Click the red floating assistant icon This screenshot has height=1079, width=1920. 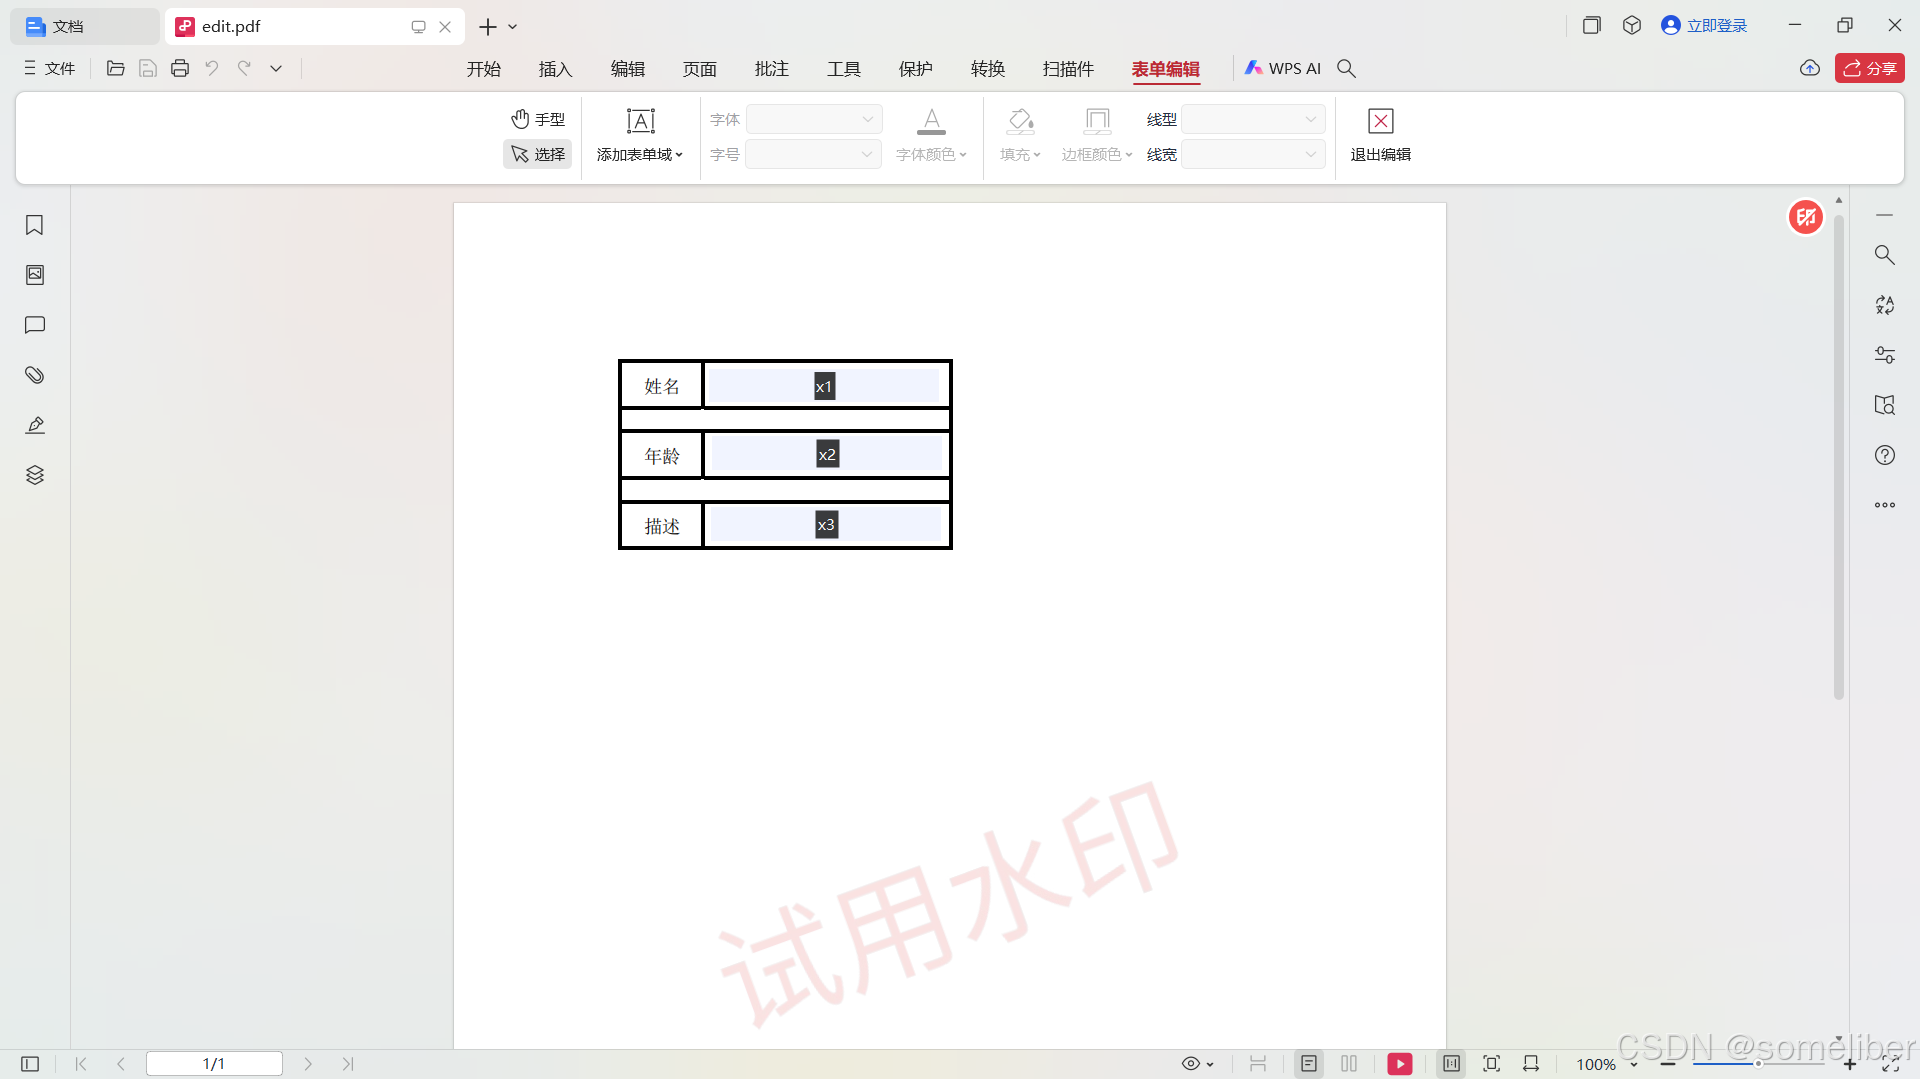point(1806,217)
